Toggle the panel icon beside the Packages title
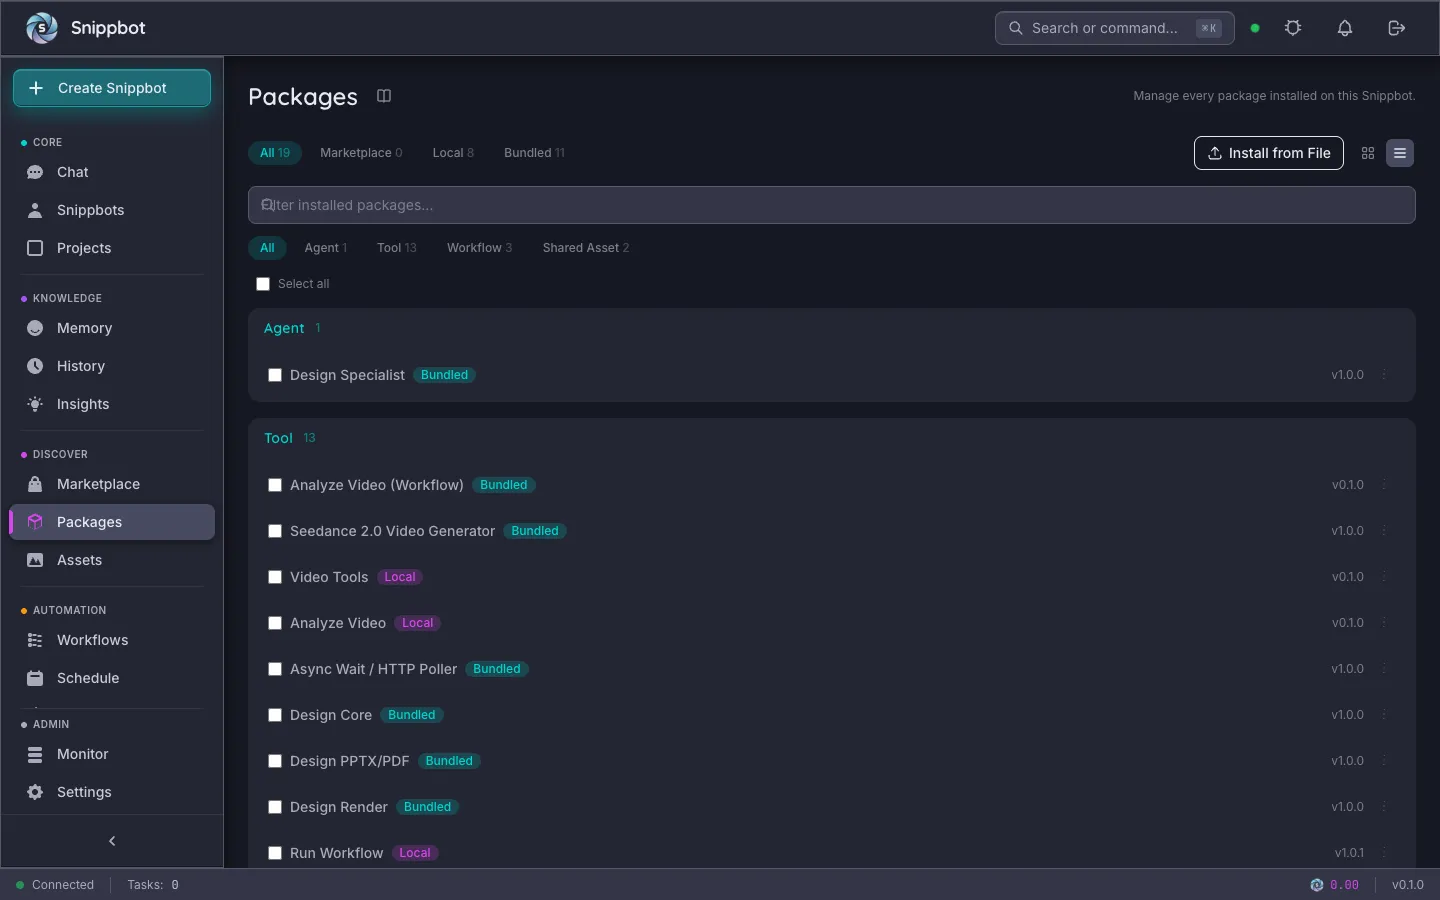The image size is (1440, 900). pos(384,96)
